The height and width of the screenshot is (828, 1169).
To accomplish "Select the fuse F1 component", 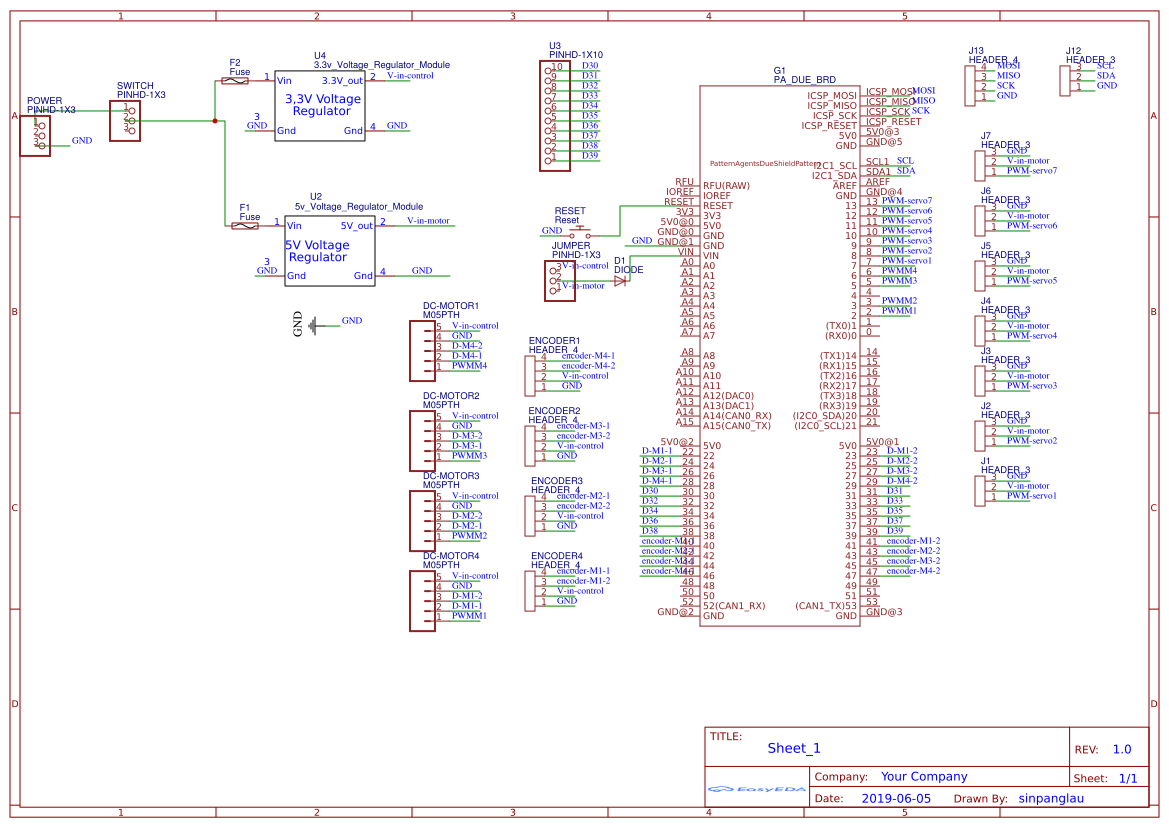I will coord(243,226).
